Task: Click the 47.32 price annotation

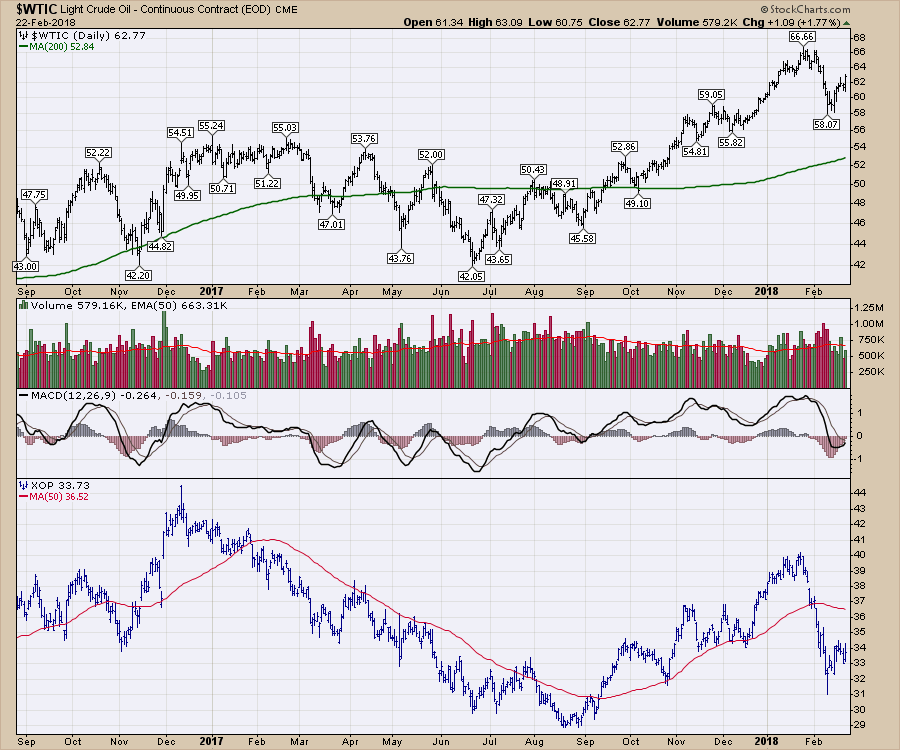Action: pos(491,200)
